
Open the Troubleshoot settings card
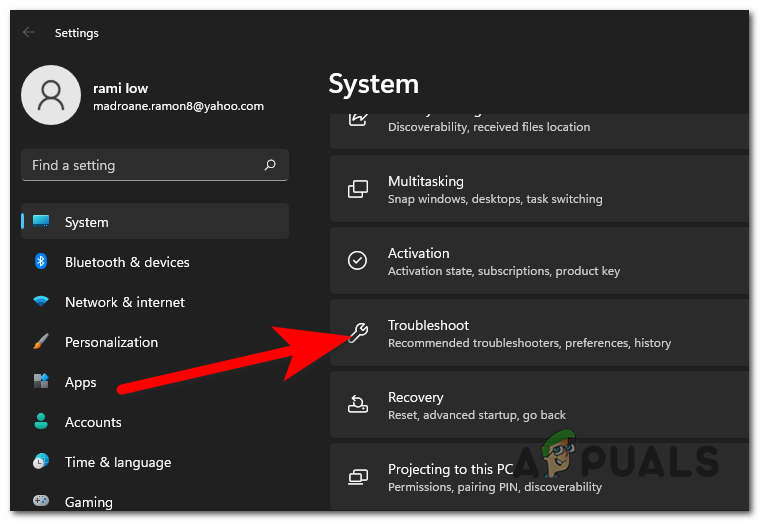click(539, 332)
